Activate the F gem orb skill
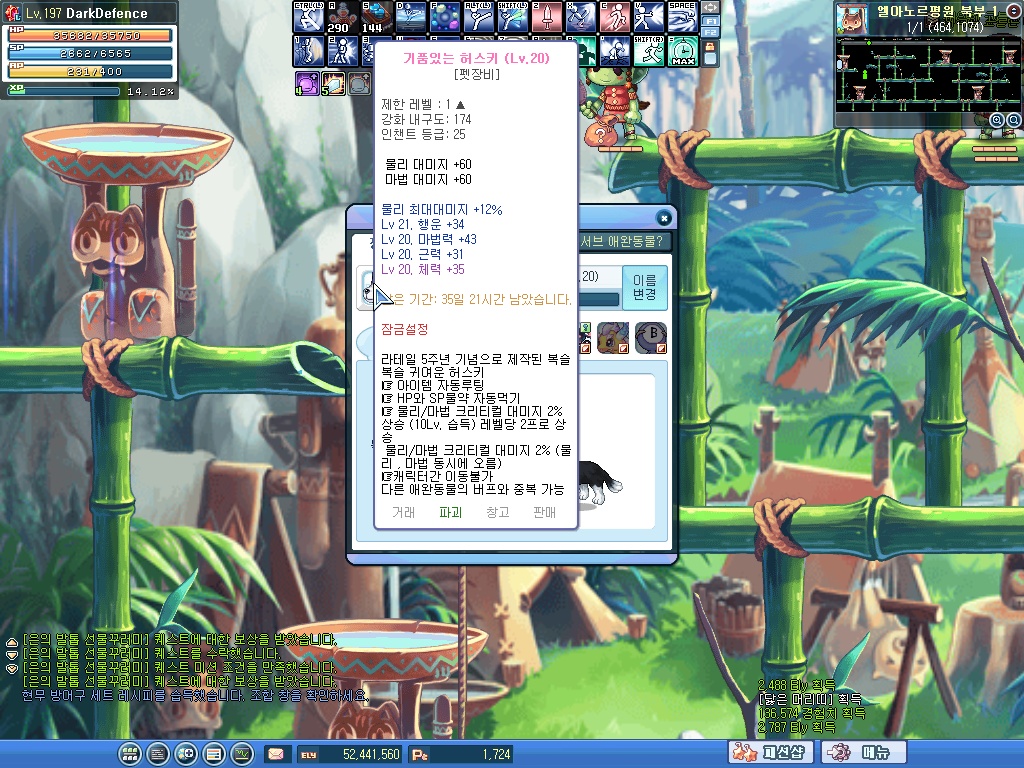 (444, 17)
